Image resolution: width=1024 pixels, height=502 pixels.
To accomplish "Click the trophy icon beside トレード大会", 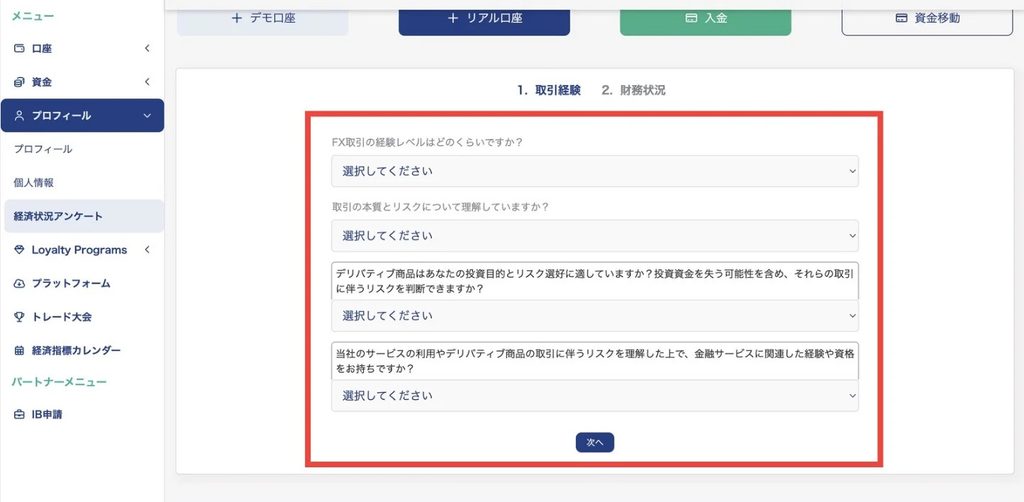I will pyautogui.click(x=19, y=317).
